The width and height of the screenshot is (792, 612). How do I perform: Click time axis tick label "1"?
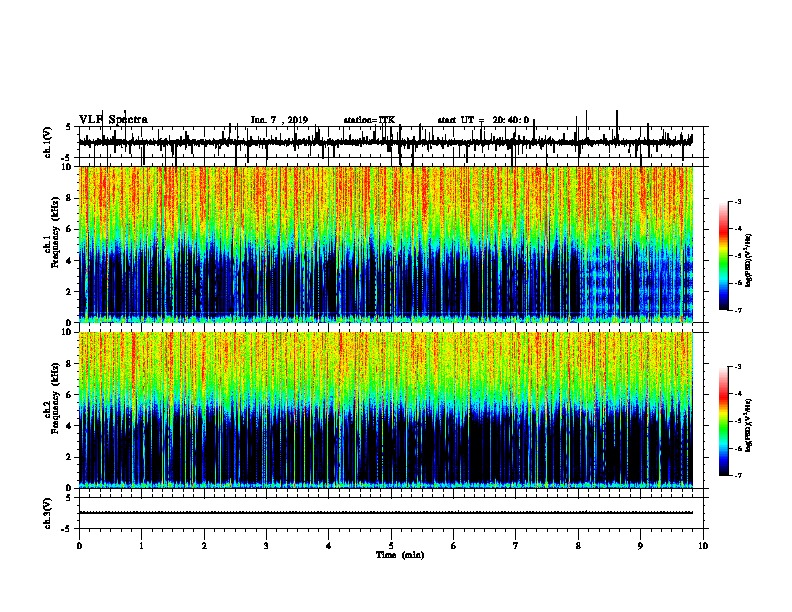click(x=141, y=546)
